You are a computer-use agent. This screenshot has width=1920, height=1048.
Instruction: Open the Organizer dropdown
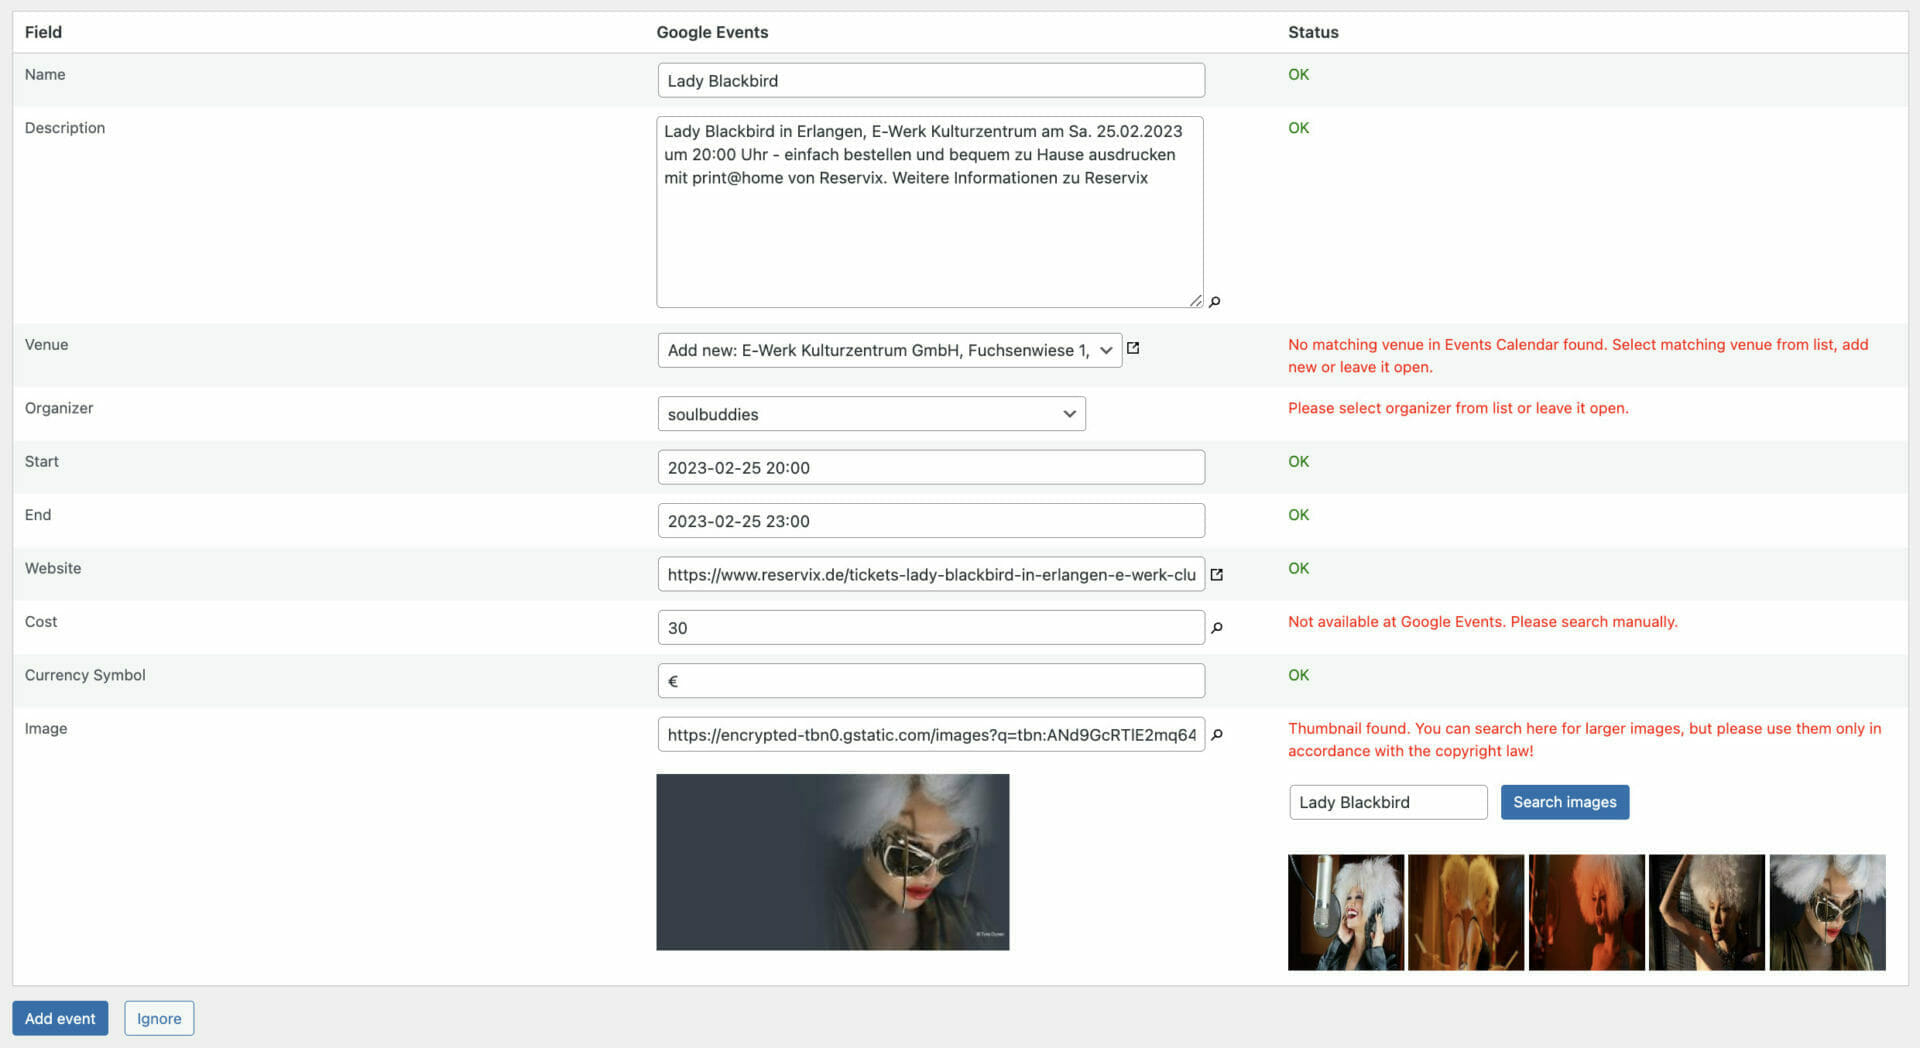click(1068, 413)
